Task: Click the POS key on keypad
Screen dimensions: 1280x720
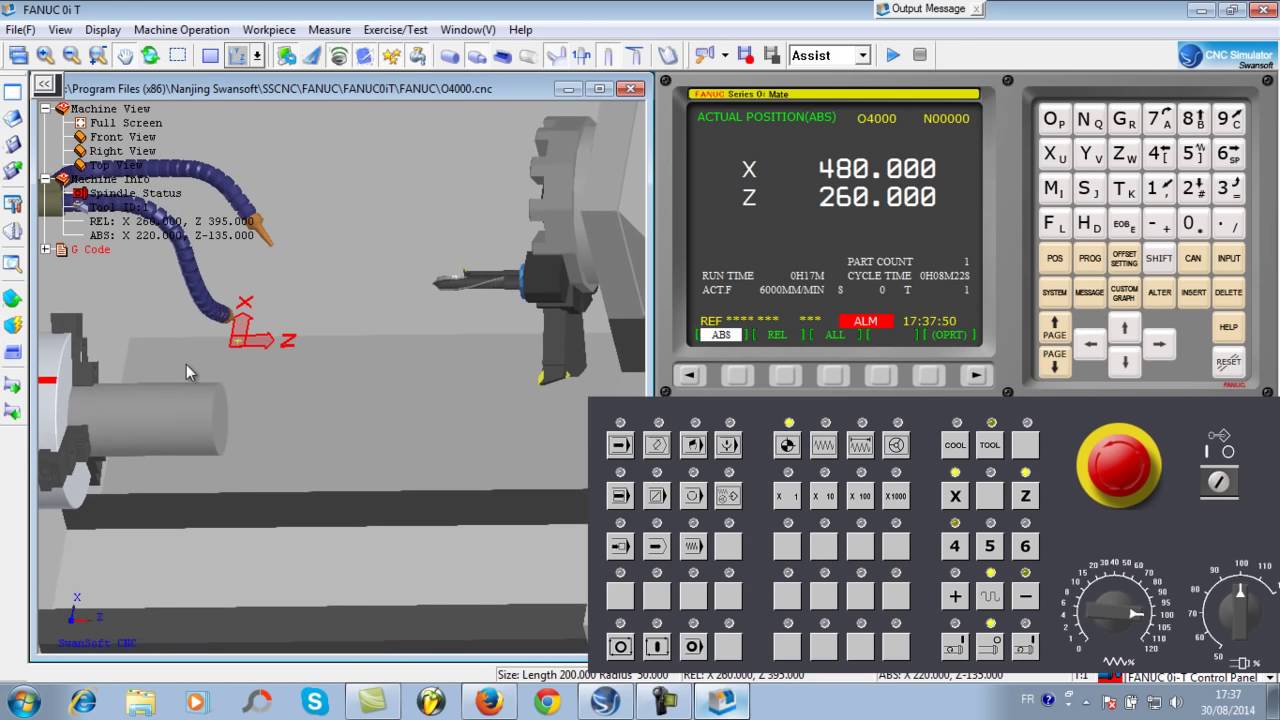Action: (x=1055, y=258)
